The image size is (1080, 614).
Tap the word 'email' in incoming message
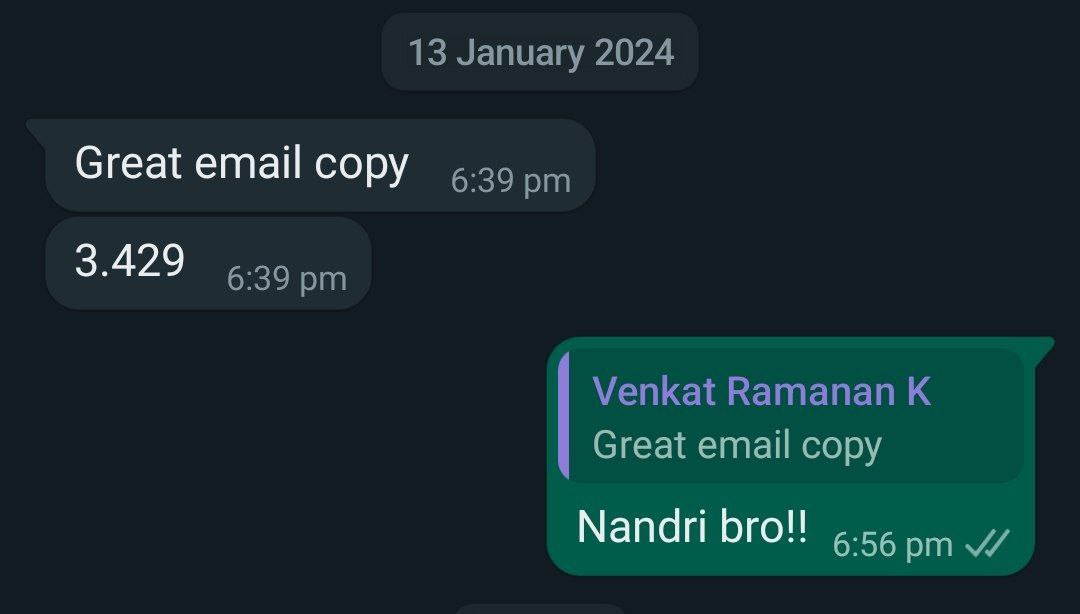point(249,163)
